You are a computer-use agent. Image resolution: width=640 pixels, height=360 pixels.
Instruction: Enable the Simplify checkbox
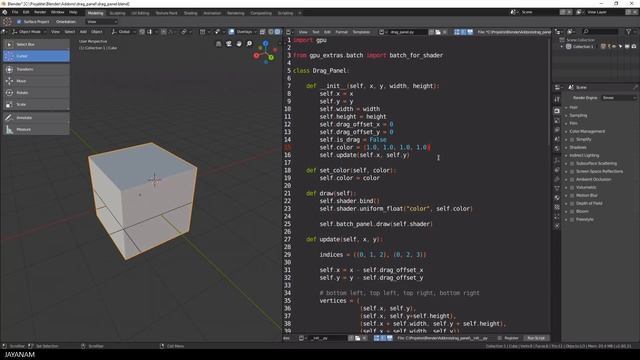tap(572, 140)
